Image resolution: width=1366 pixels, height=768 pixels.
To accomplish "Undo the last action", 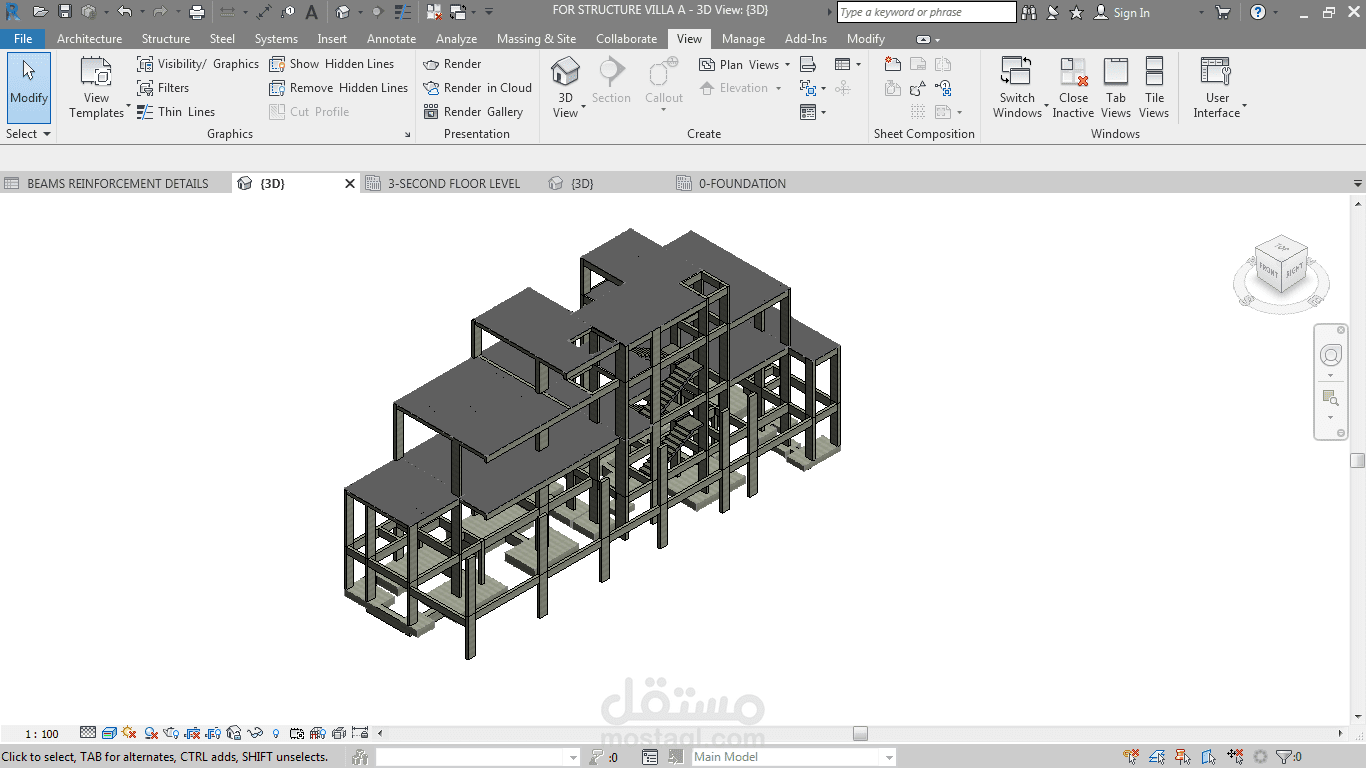I will click(124, 12).
